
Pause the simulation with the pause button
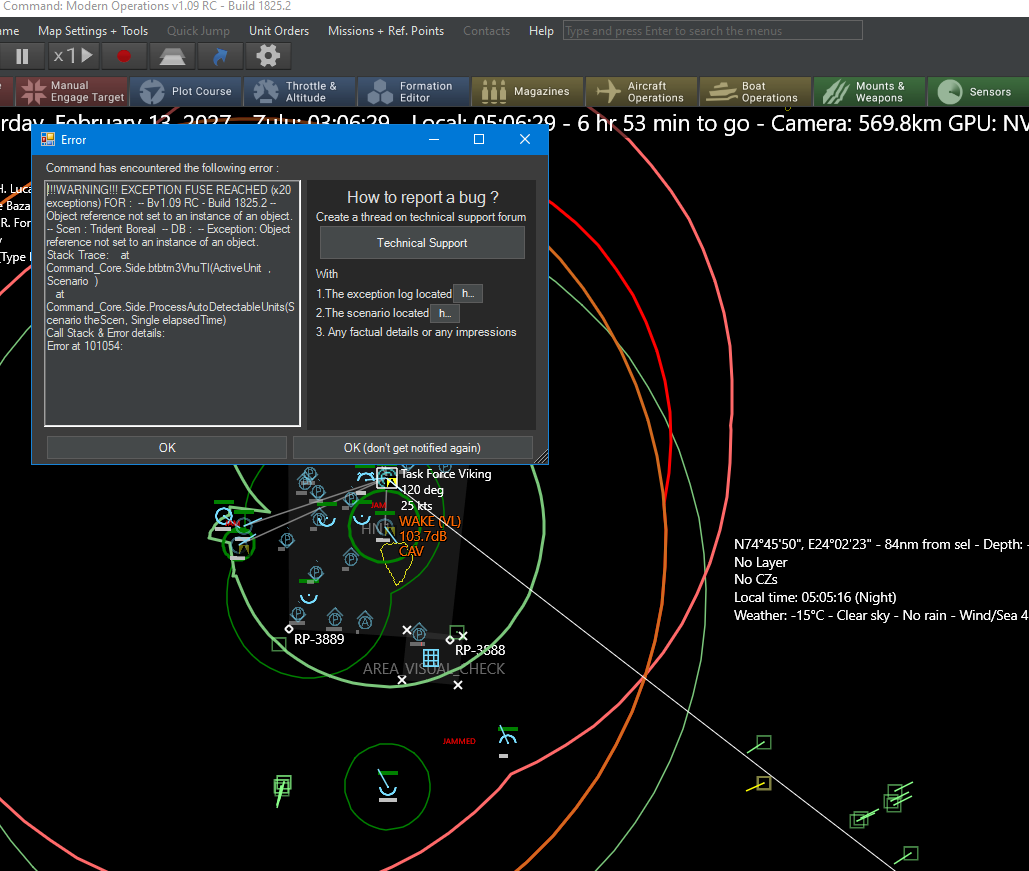coord(22,56)
